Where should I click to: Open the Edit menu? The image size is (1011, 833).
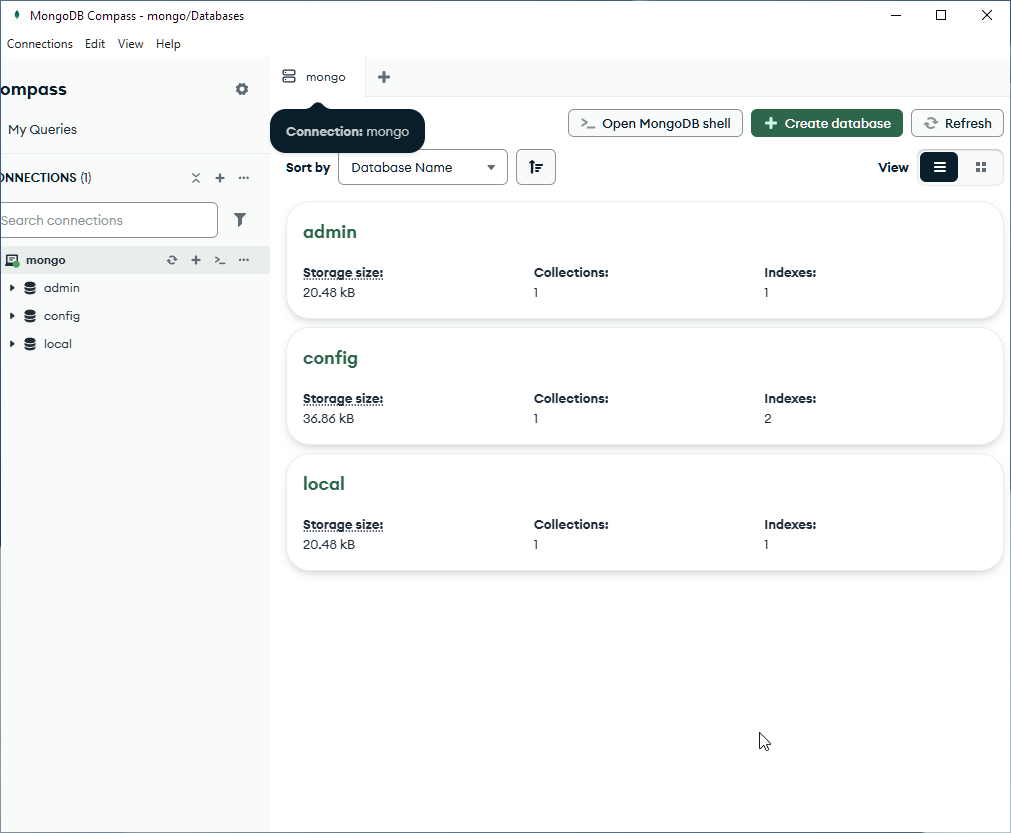[95, 44]
